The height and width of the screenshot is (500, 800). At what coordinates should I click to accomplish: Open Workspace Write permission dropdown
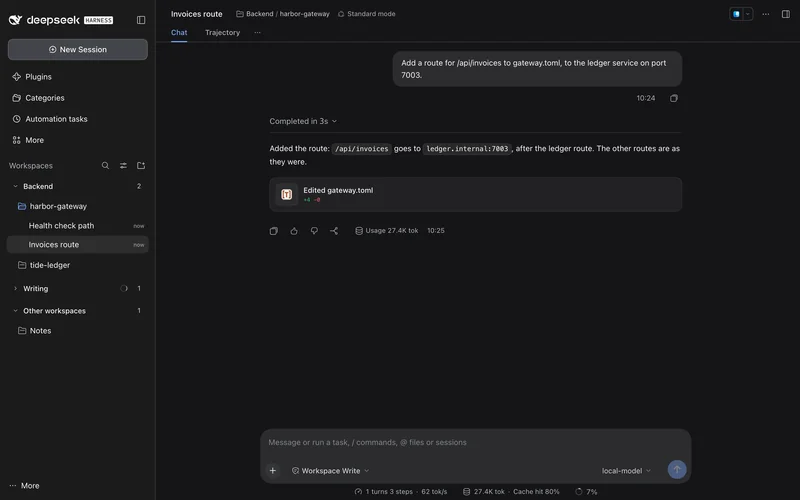pyautogui.click(x=331, y=470)
